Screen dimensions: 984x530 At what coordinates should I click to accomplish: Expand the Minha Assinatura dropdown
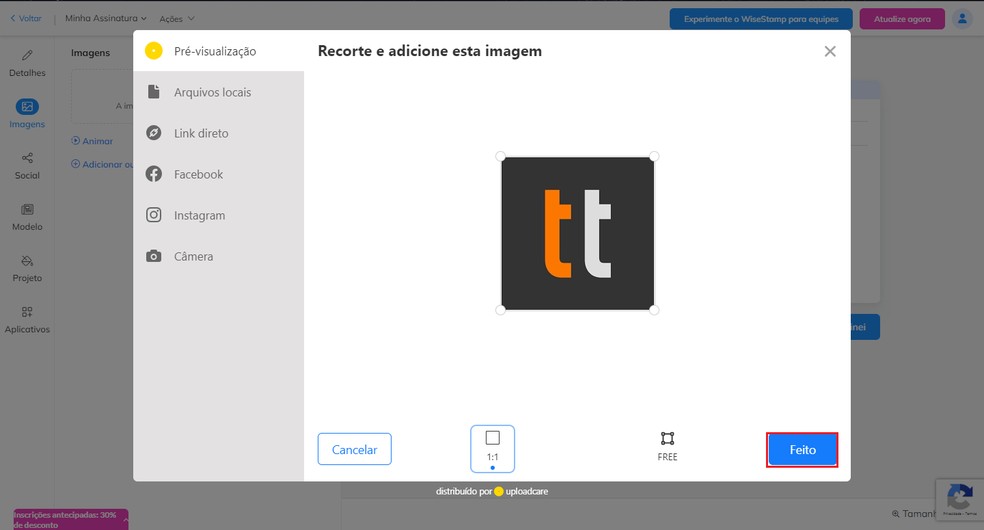(105, 18)
